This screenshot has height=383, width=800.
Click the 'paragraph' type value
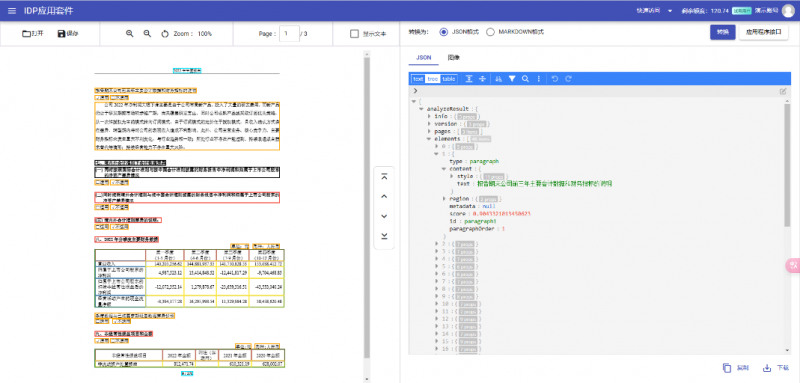click(484, 161)
